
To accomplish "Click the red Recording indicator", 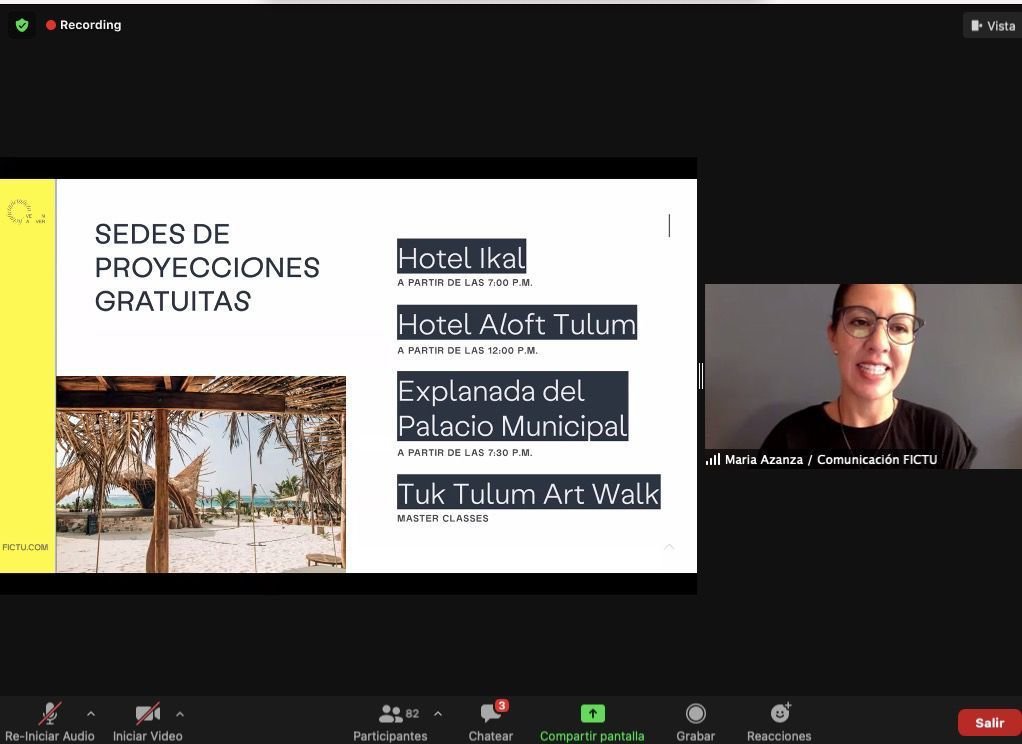I will pos(84,25).
